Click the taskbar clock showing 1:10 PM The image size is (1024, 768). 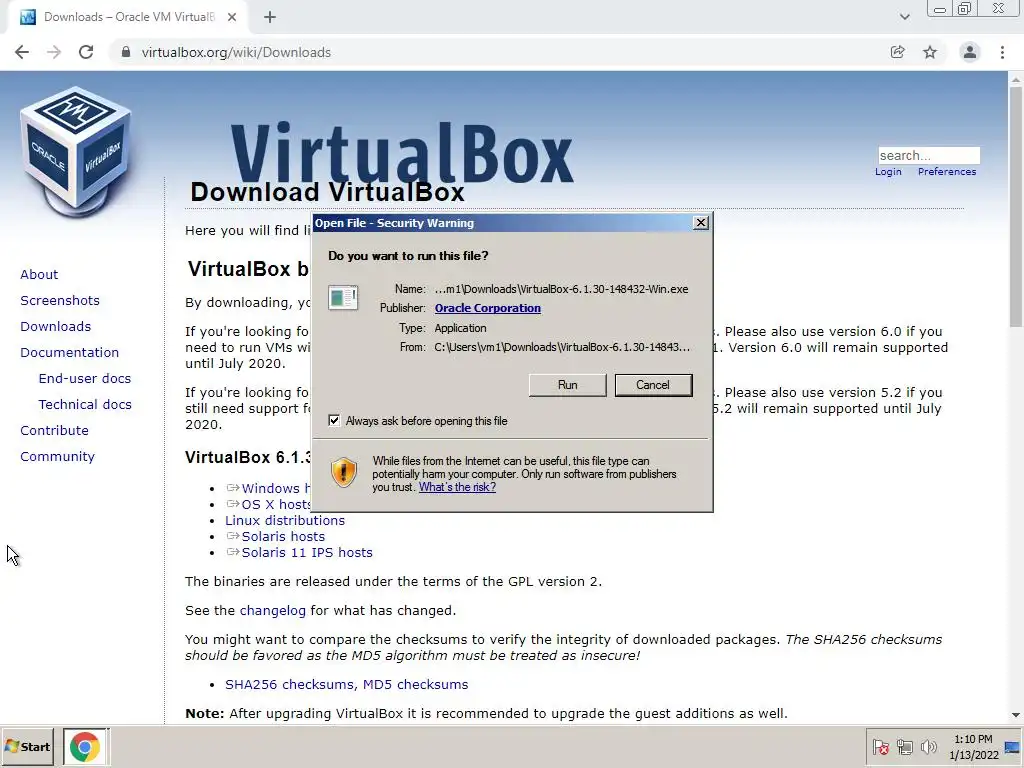973,746
